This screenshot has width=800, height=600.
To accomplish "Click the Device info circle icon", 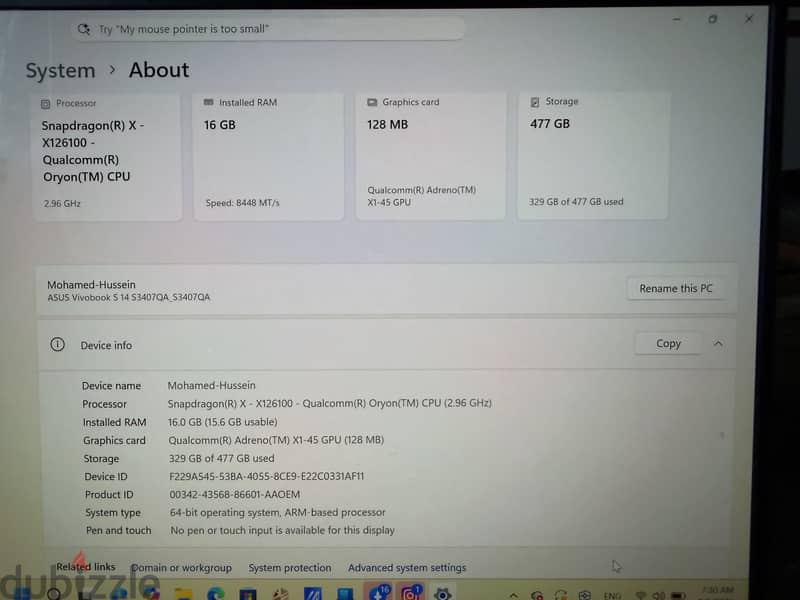I will click(57, 344).
